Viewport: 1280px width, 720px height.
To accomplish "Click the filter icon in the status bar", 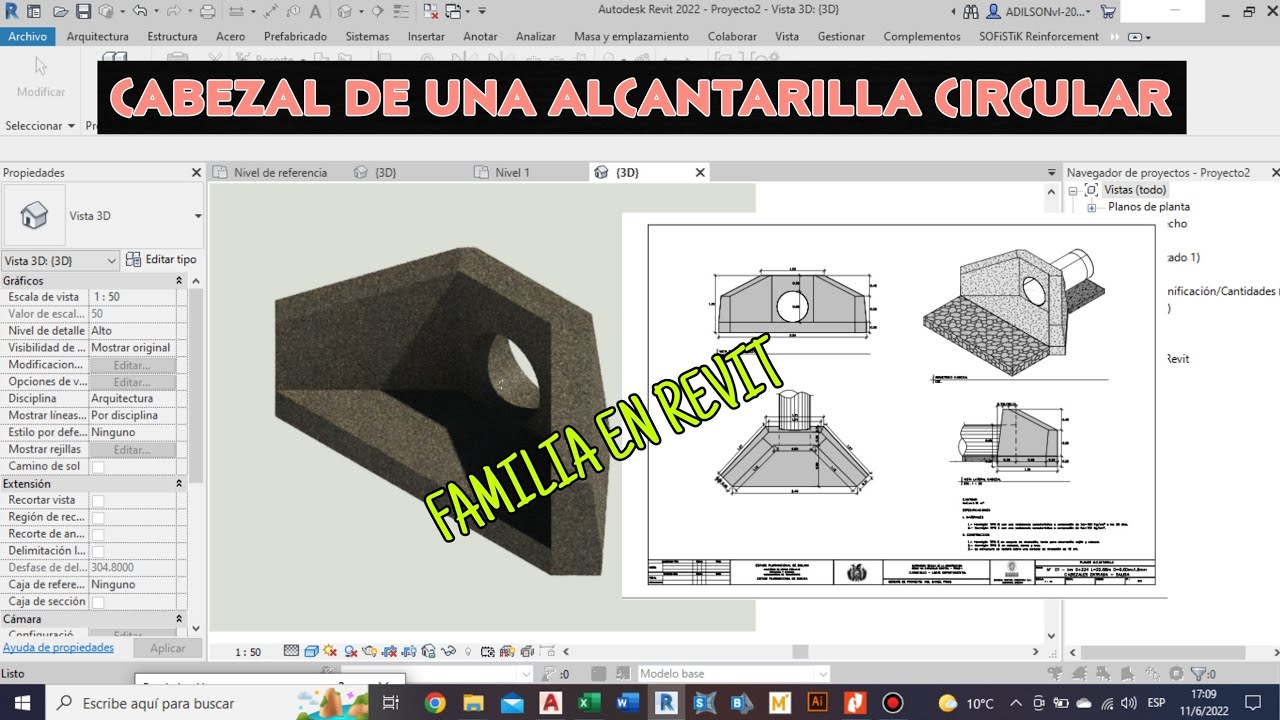I will click(x=1199, y=674).
